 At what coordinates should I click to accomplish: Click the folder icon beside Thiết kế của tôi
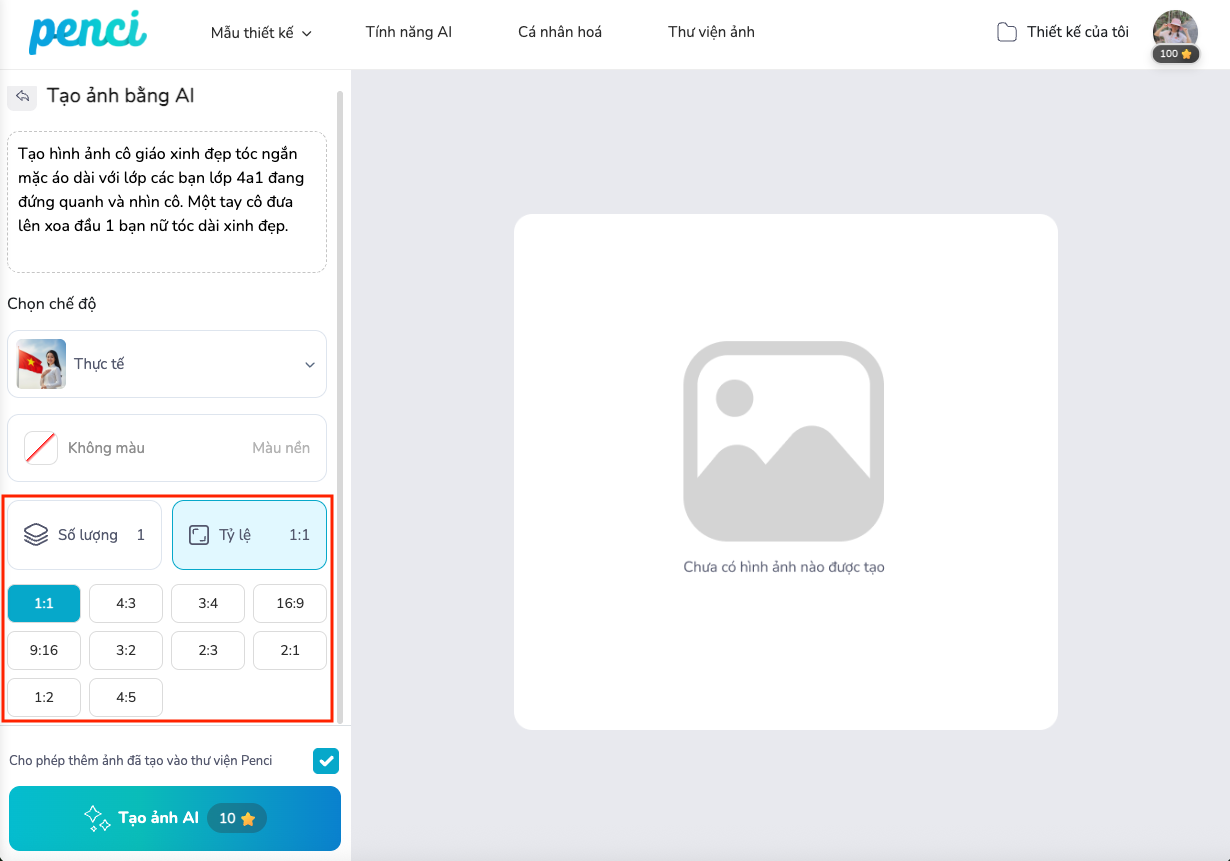[x=1006, y=32]
